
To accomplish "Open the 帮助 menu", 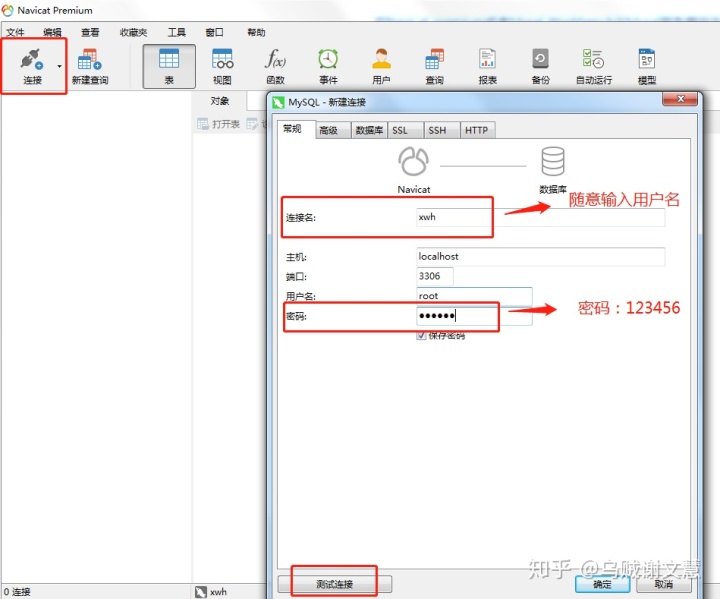I will point(256,32).
